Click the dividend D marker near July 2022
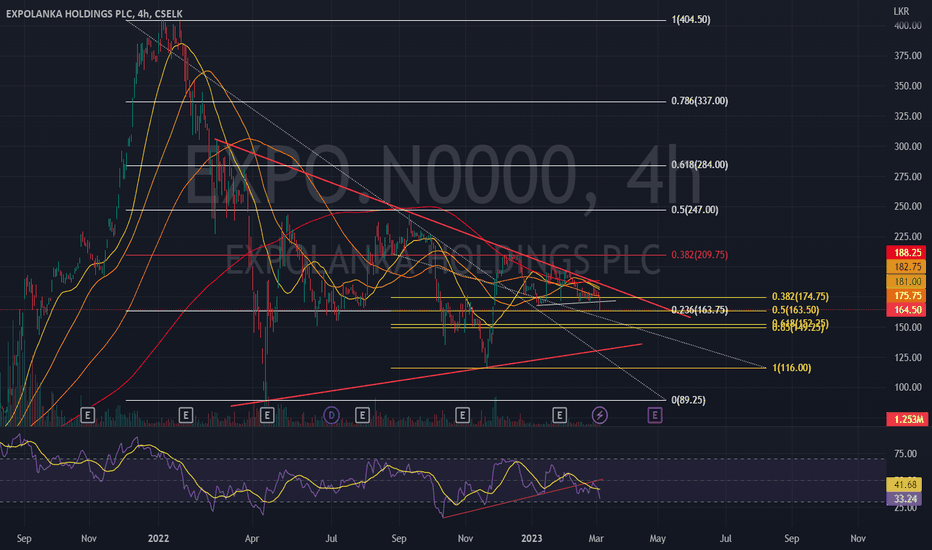 point(332,415)
